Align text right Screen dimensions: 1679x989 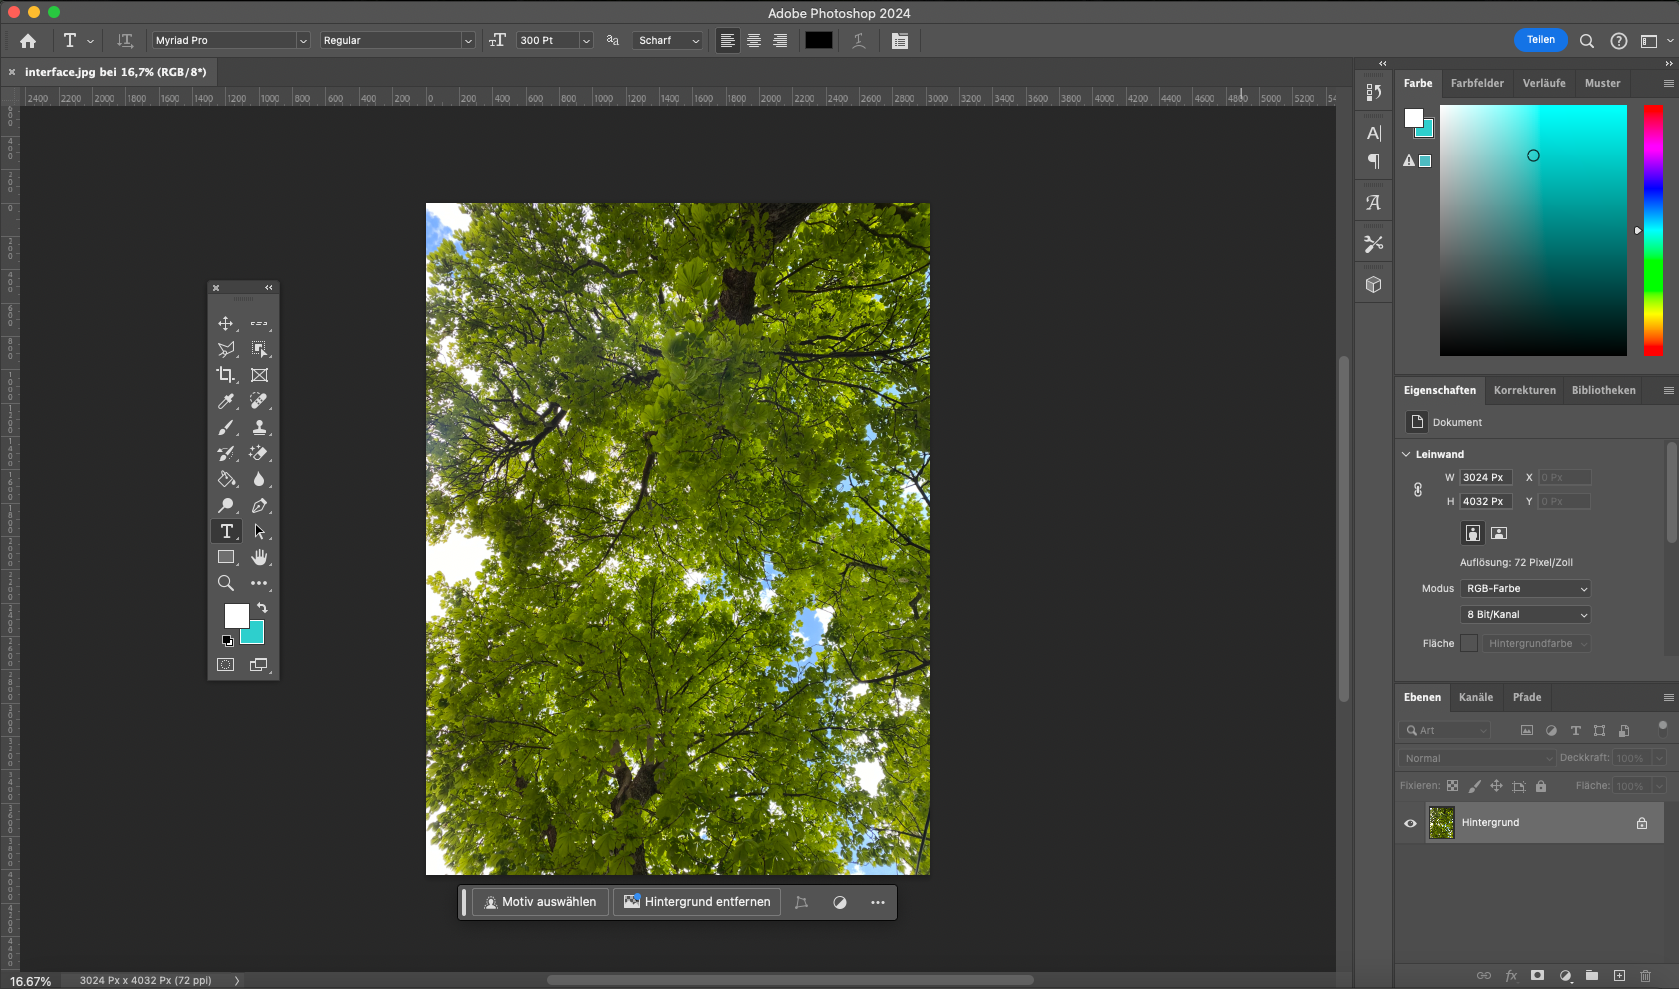pos(780,41)
